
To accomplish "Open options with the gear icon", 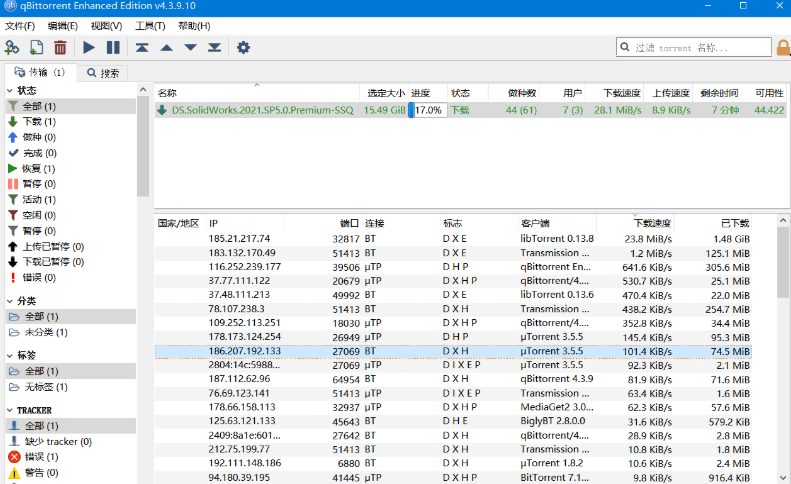I will [243, 47].
